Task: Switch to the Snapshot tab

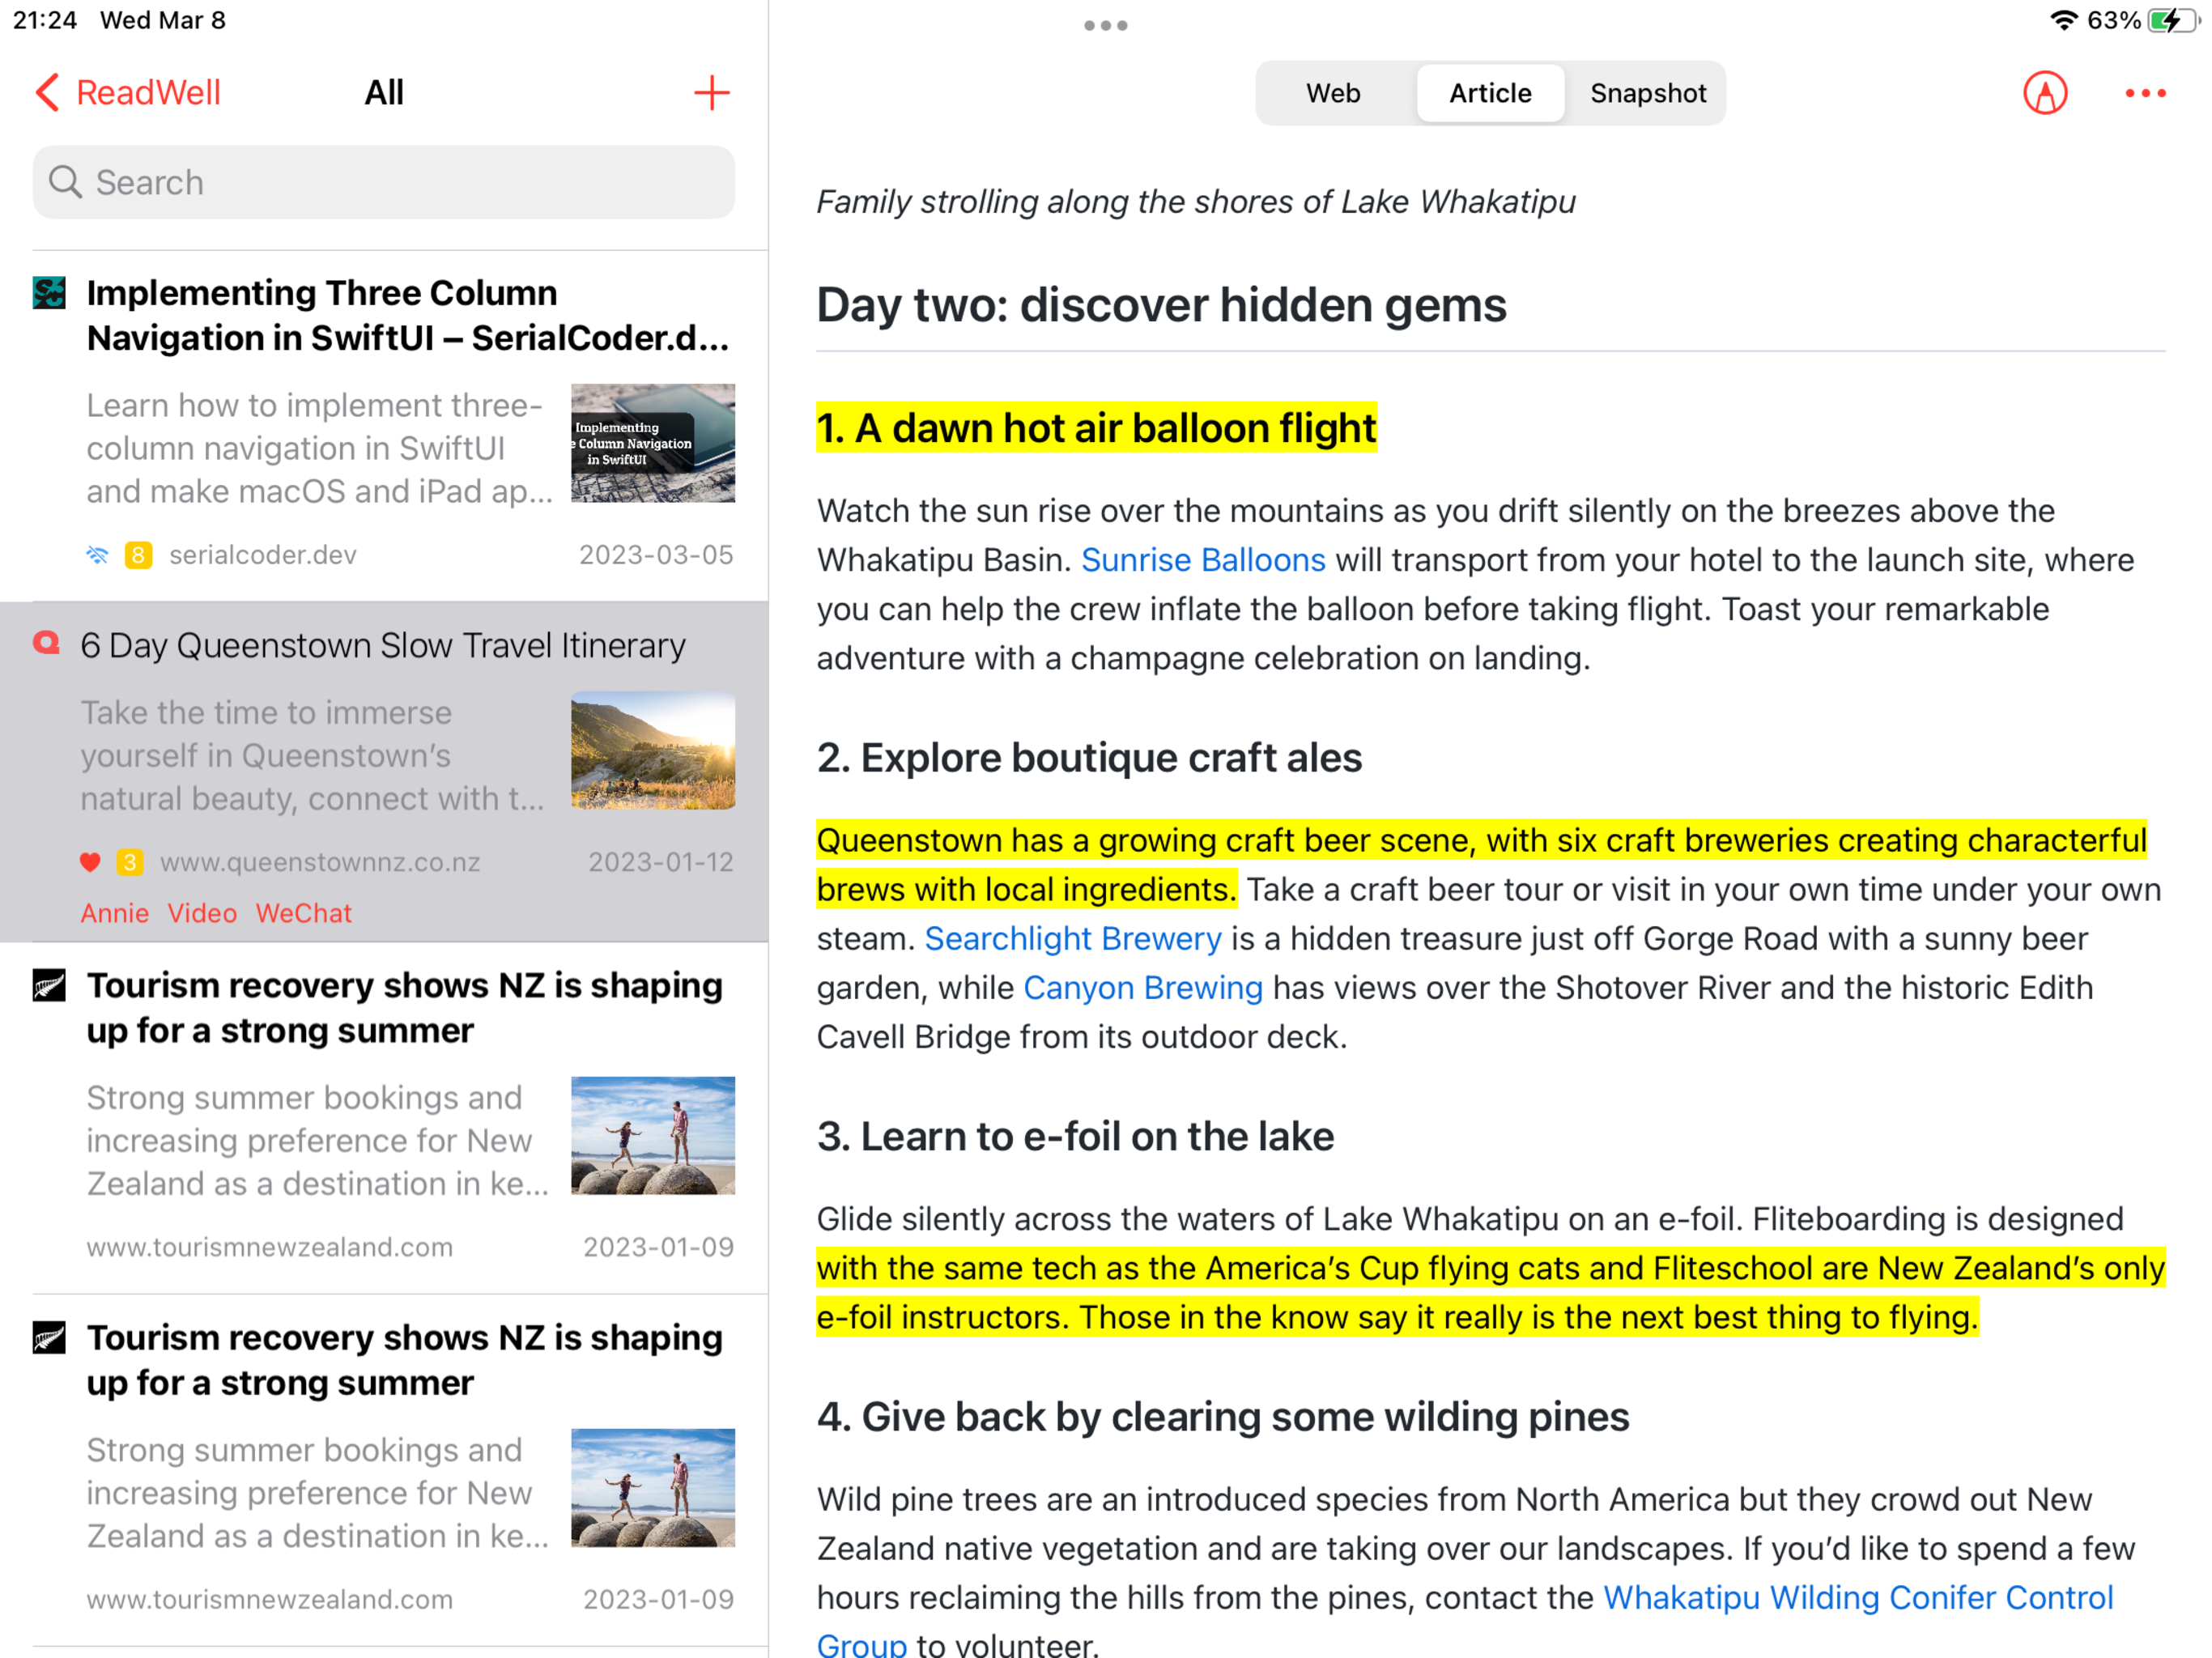Action: [1648, 93]
